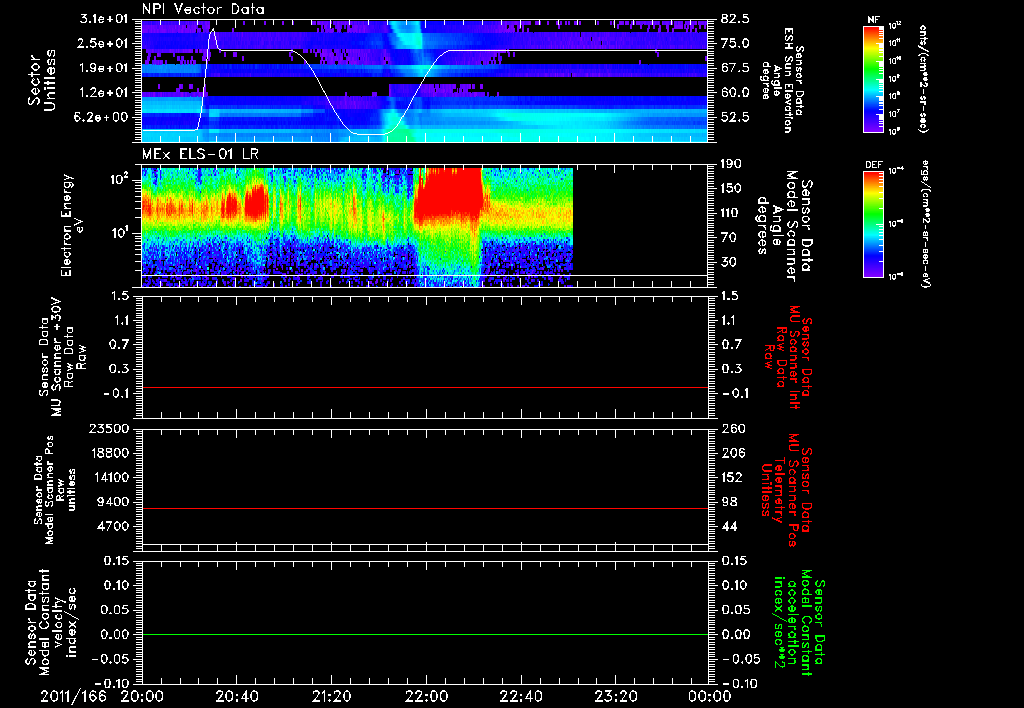Click the Electron Energy eV axis label
This screenshot has height=708, width=1024.
[72, 225]
